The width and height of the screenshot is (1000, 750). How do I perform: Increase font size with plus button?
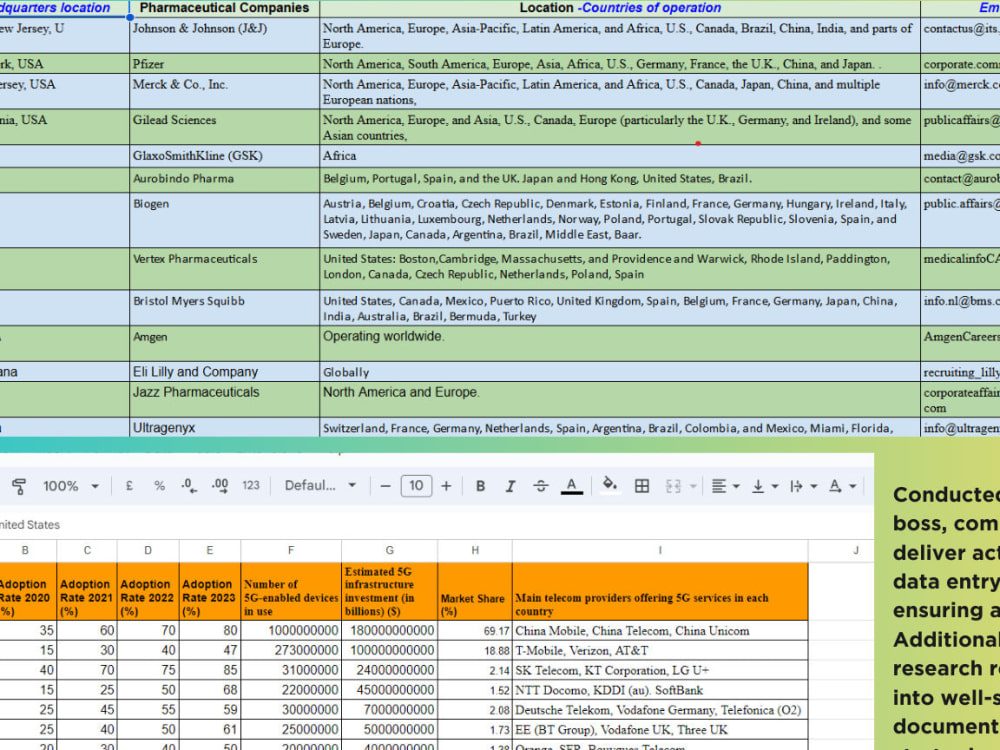[446, 486]
